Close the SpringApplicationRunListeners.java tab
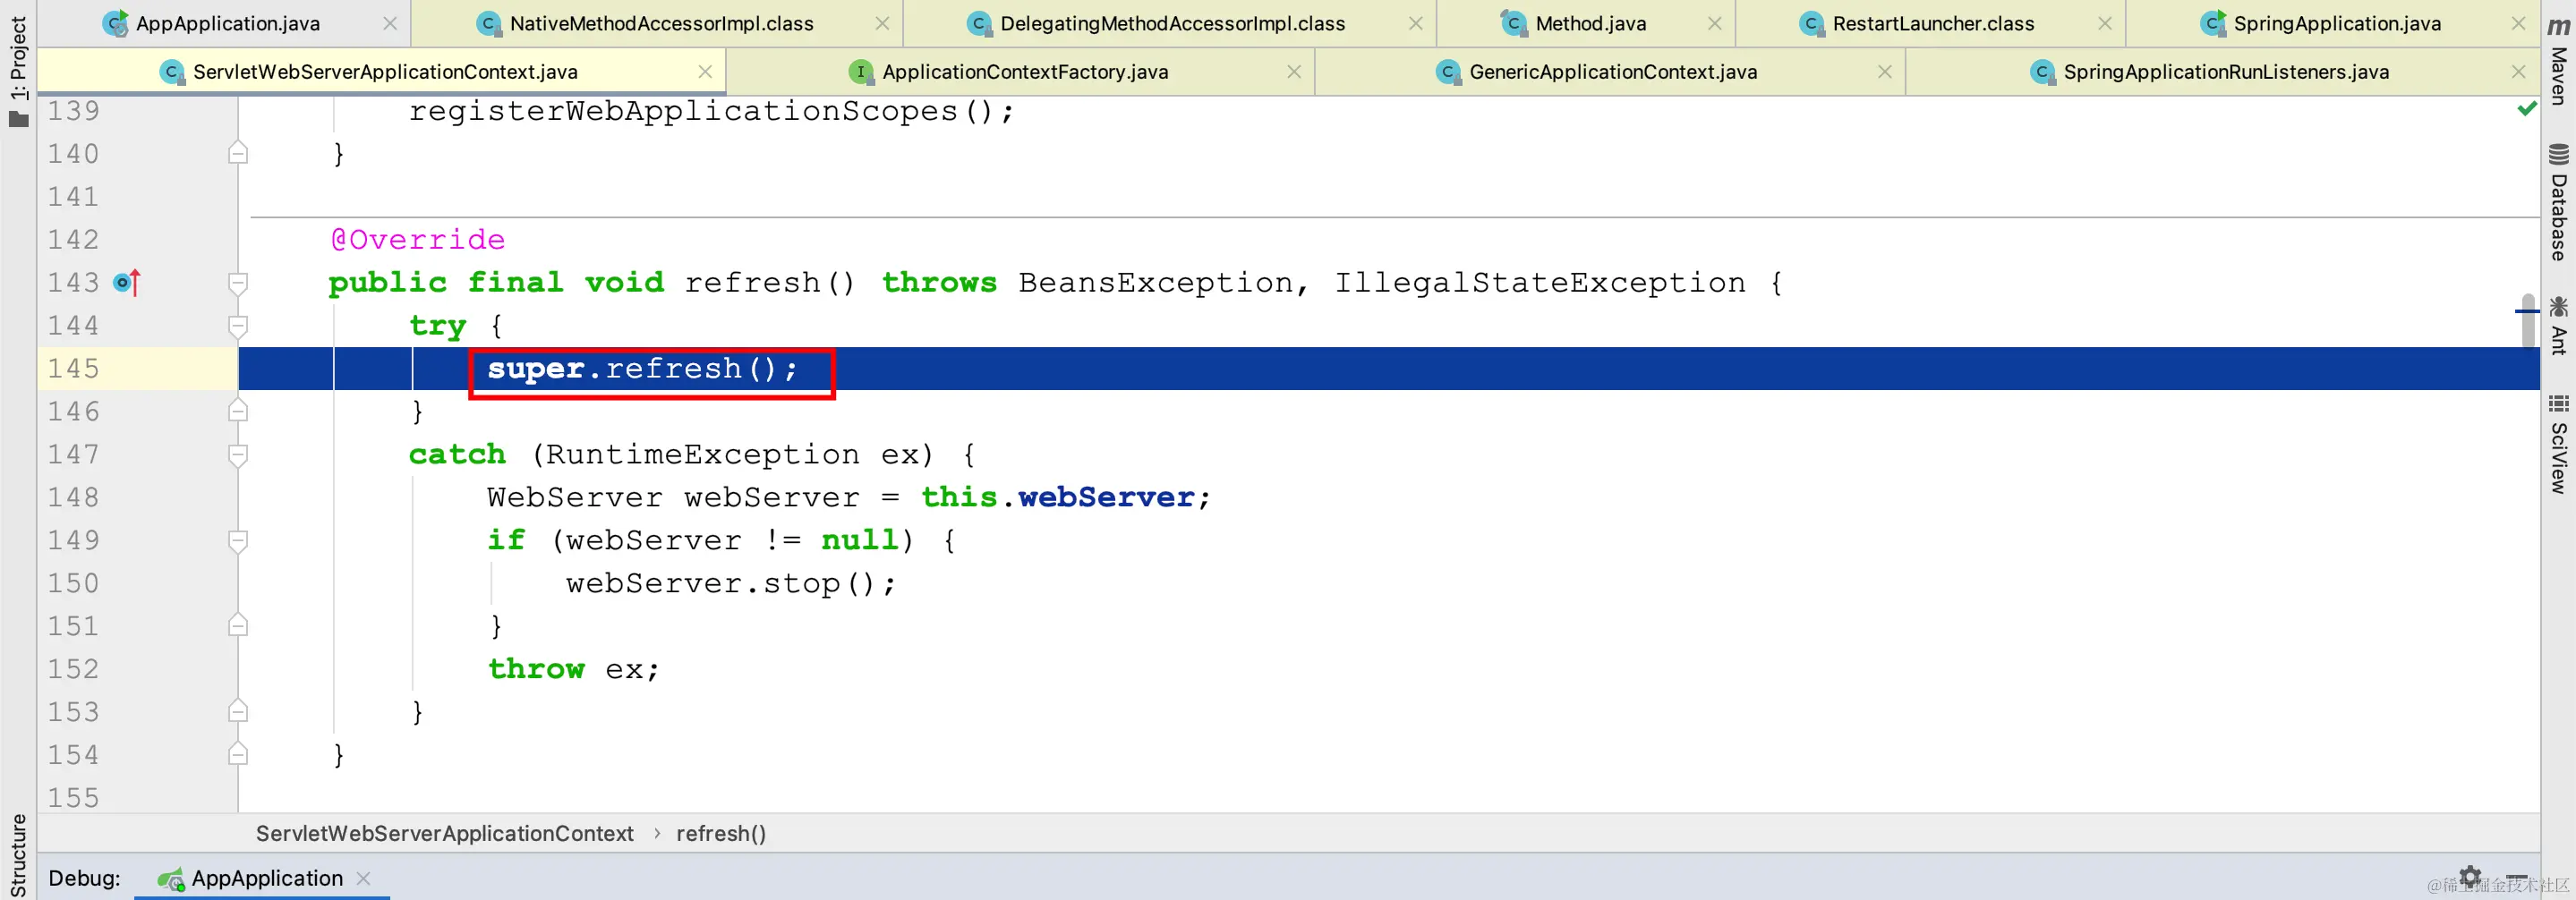Screen dimensions: 2576x900 [x=2518, y=72]
